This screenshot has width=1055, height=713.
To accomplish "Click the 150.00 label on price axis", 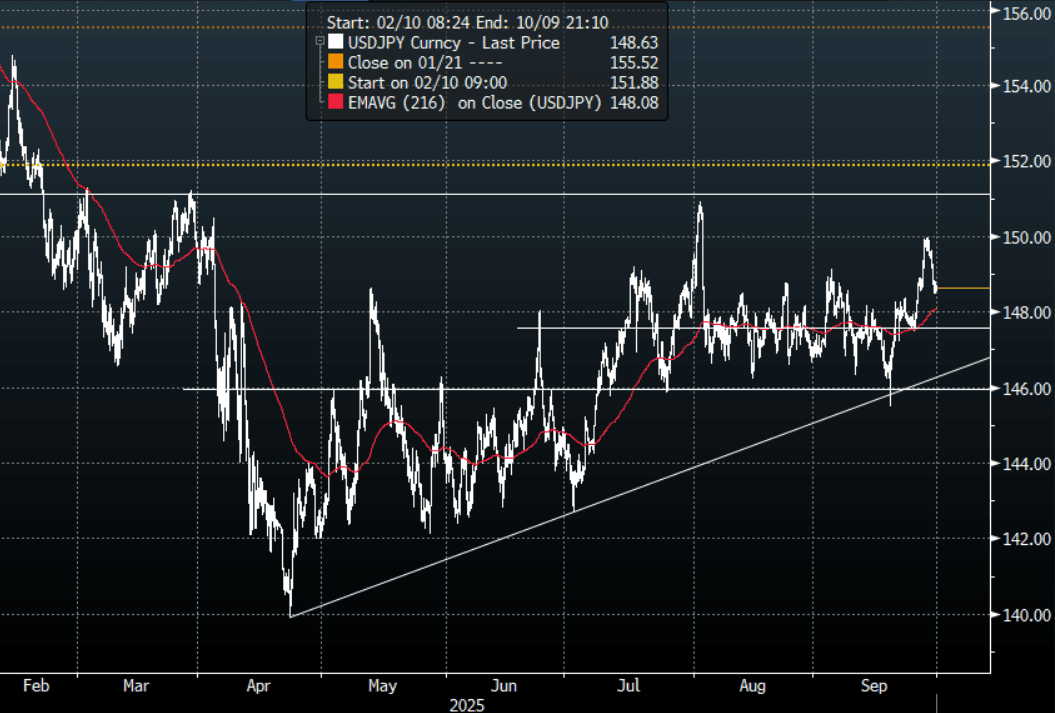I will 1020,238.
